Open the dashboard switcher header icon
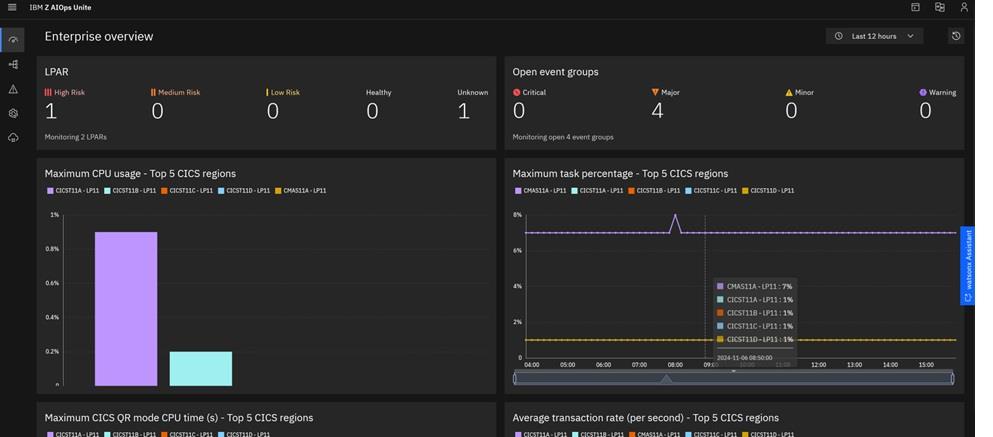The image size is (993, 437). (940, 7)
